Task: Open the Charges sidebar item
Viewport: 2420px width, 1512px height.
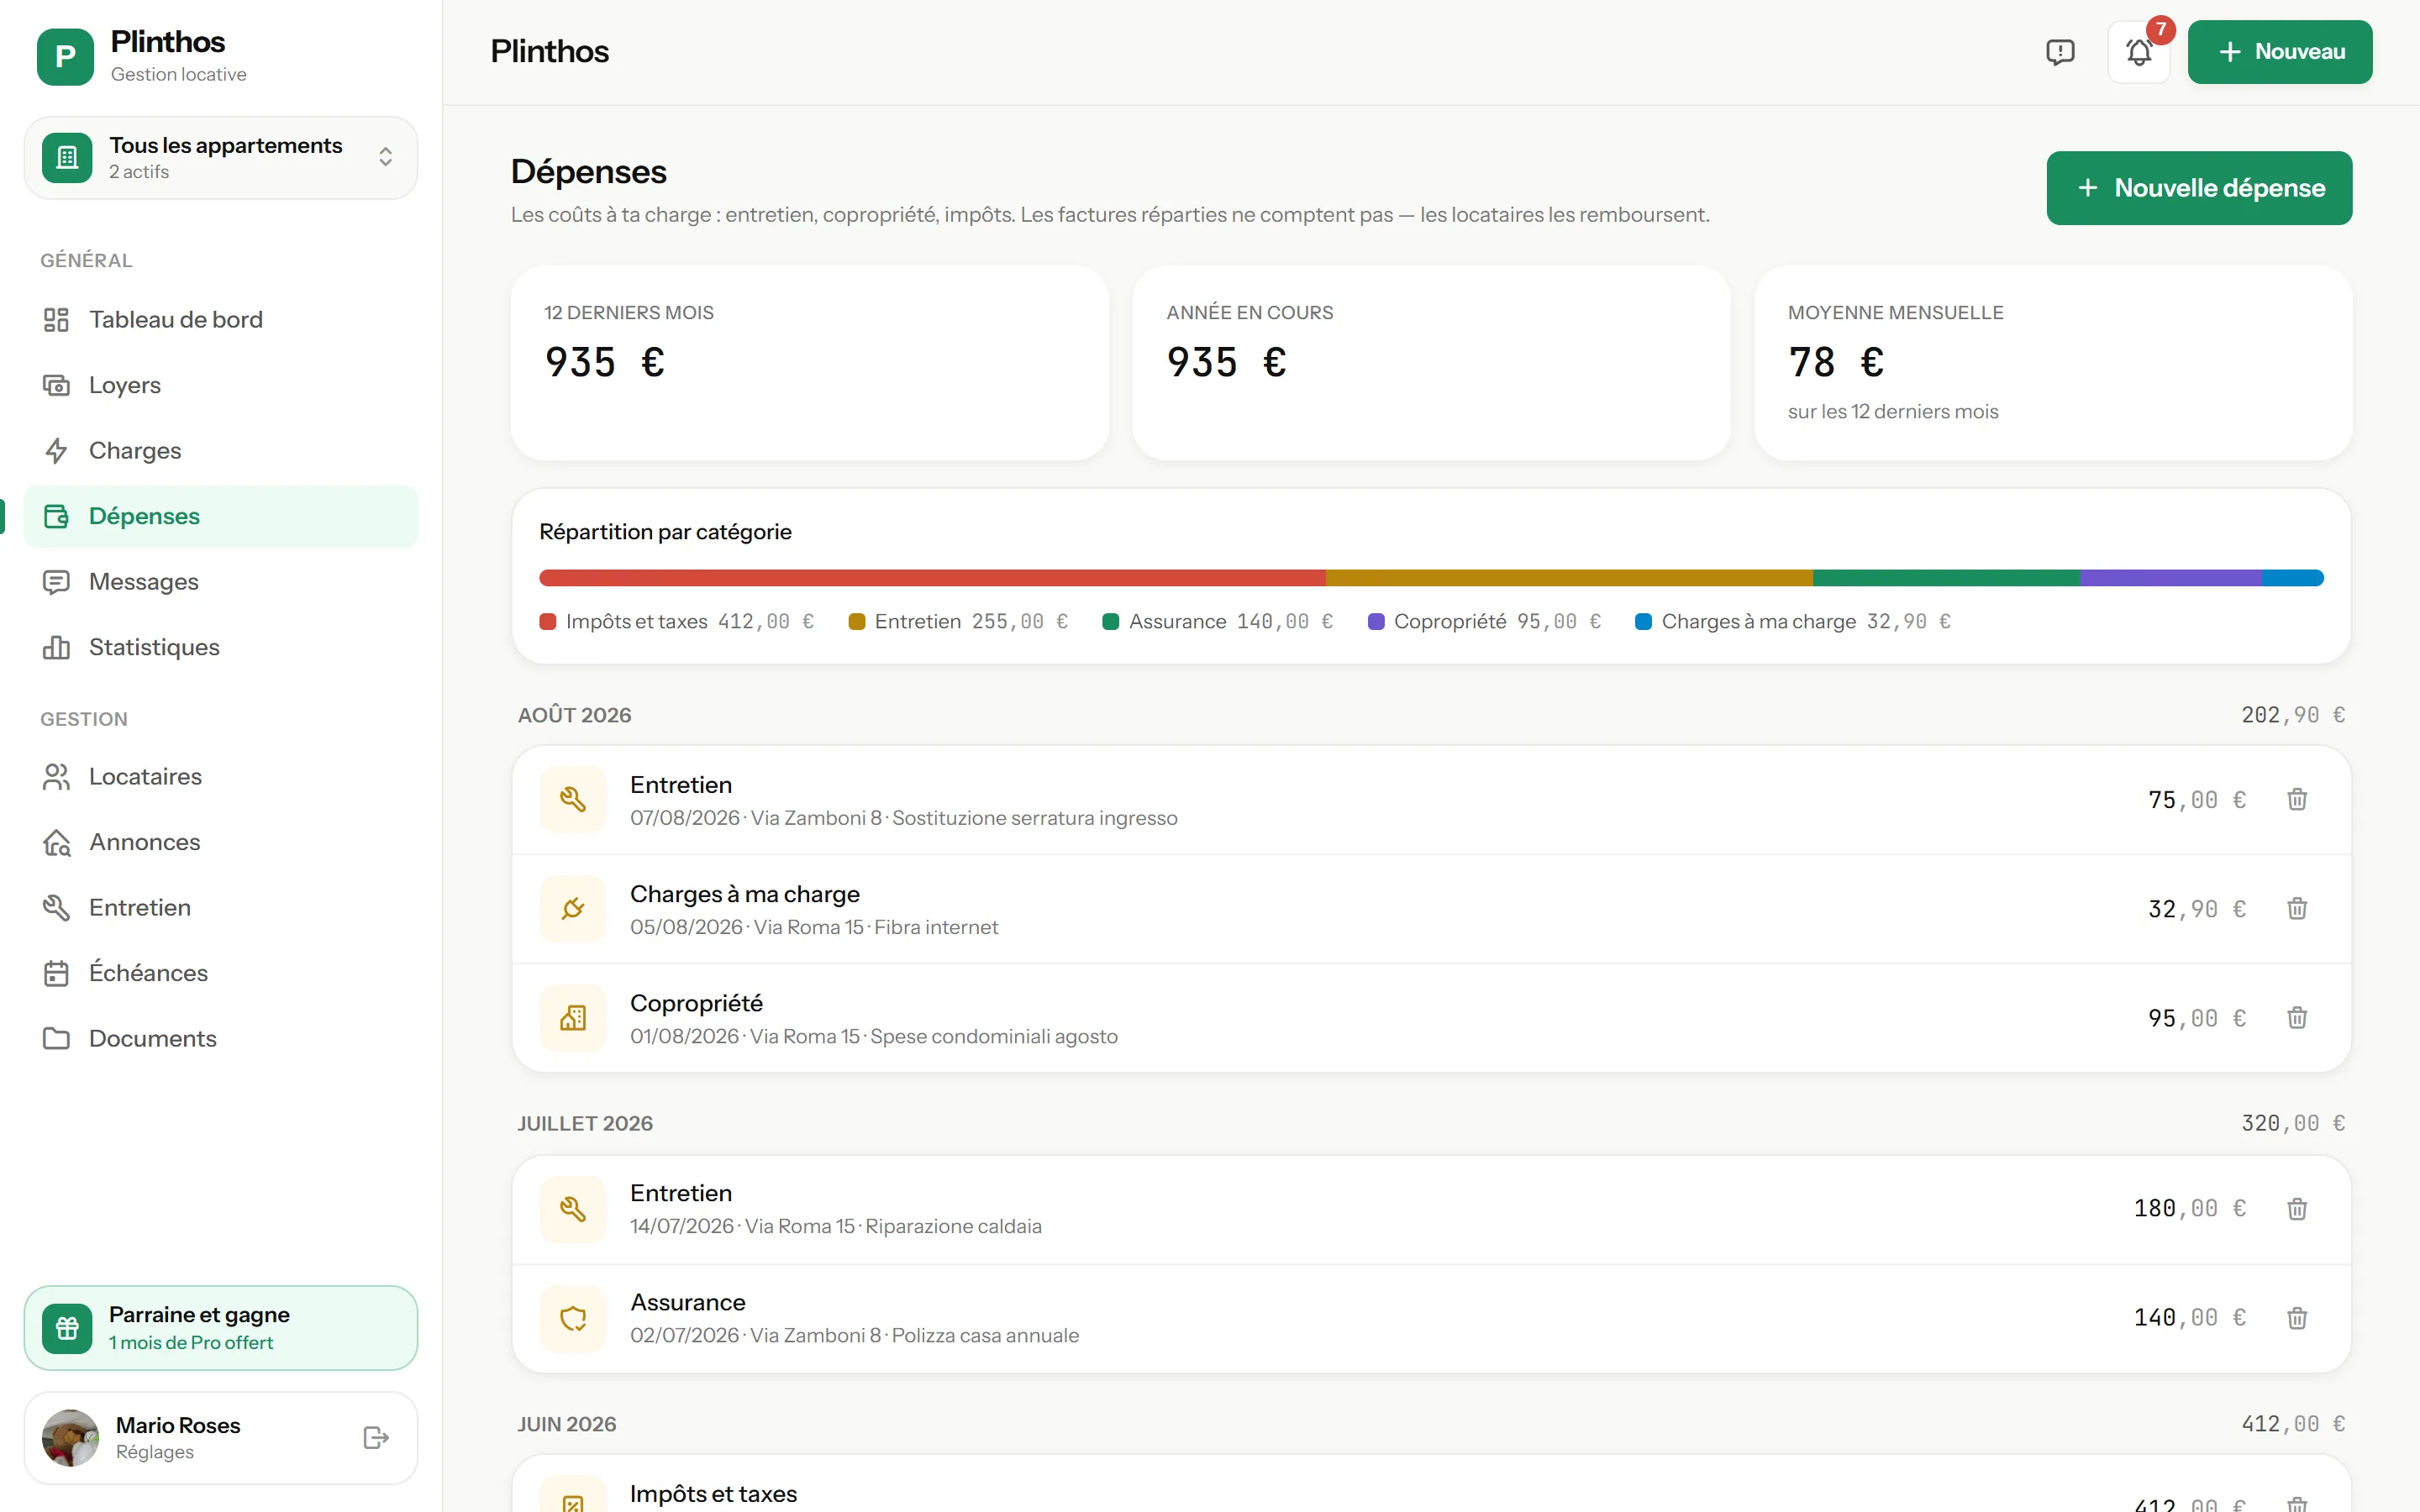Action: click(x=220, y=451)
